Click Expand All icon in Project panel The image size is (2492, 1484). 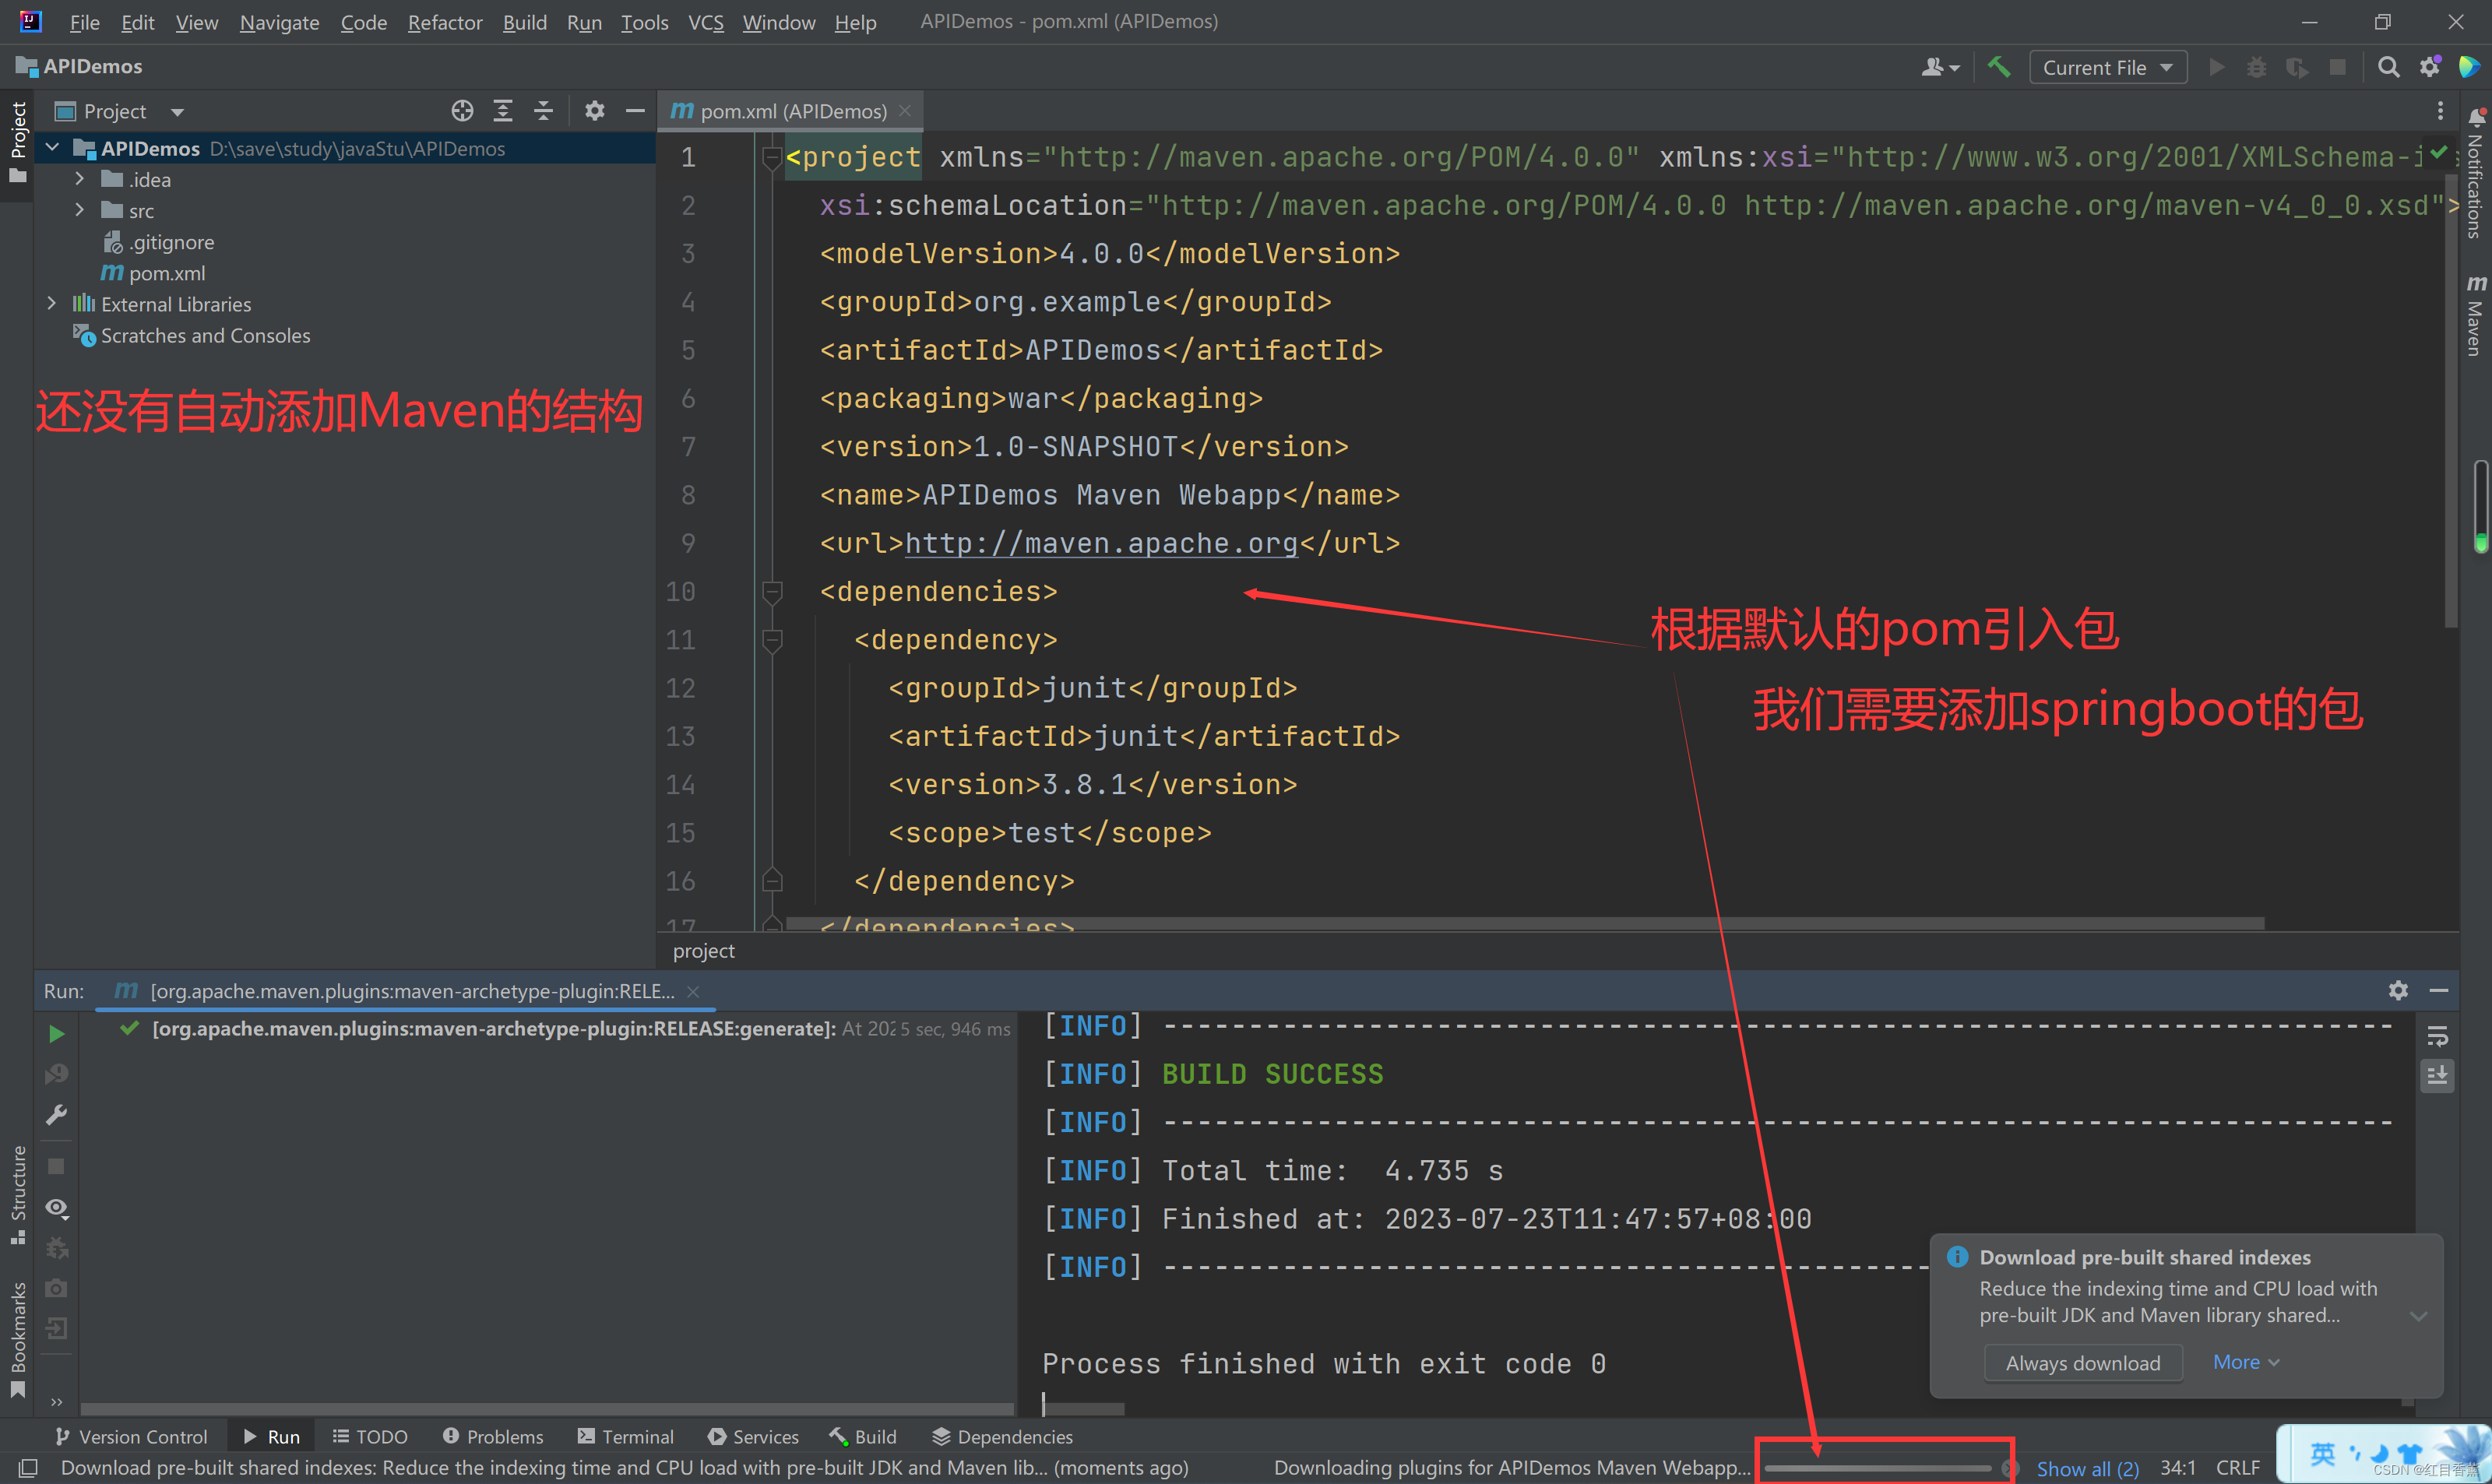[x=503, y=111]
